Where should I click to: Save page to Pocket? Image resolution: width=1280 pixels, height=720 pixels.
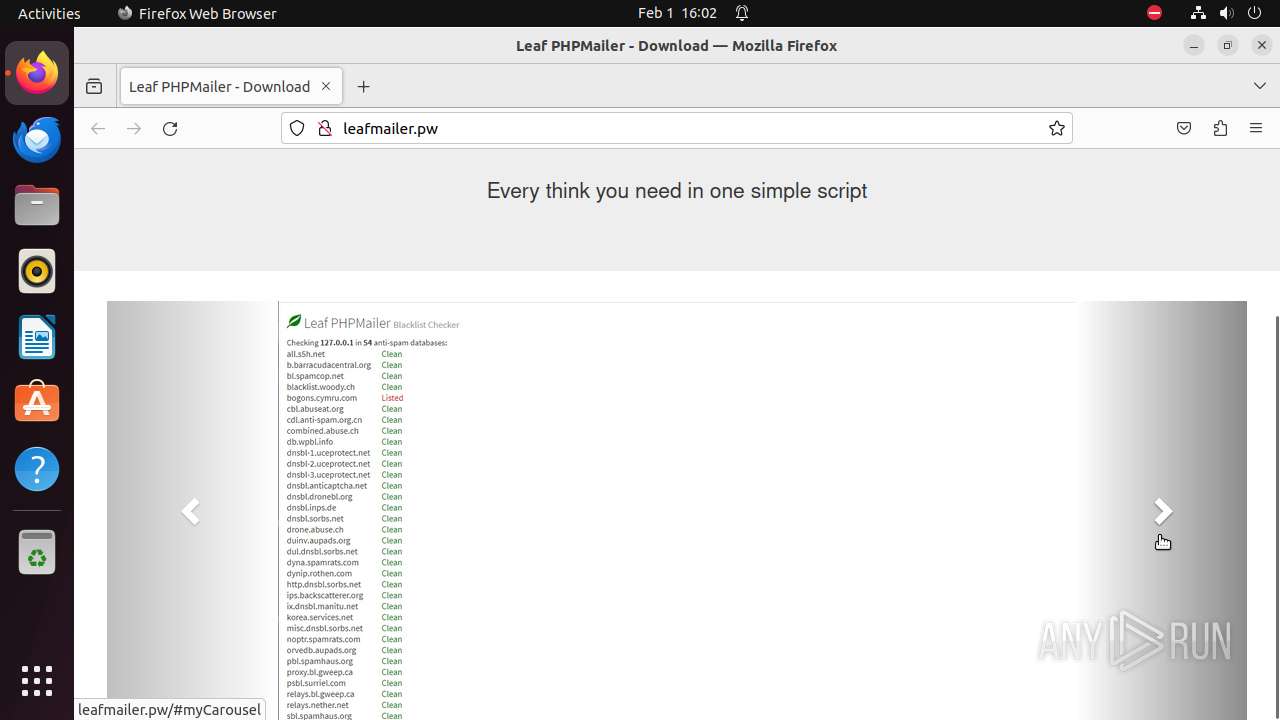pos(1184,128)
